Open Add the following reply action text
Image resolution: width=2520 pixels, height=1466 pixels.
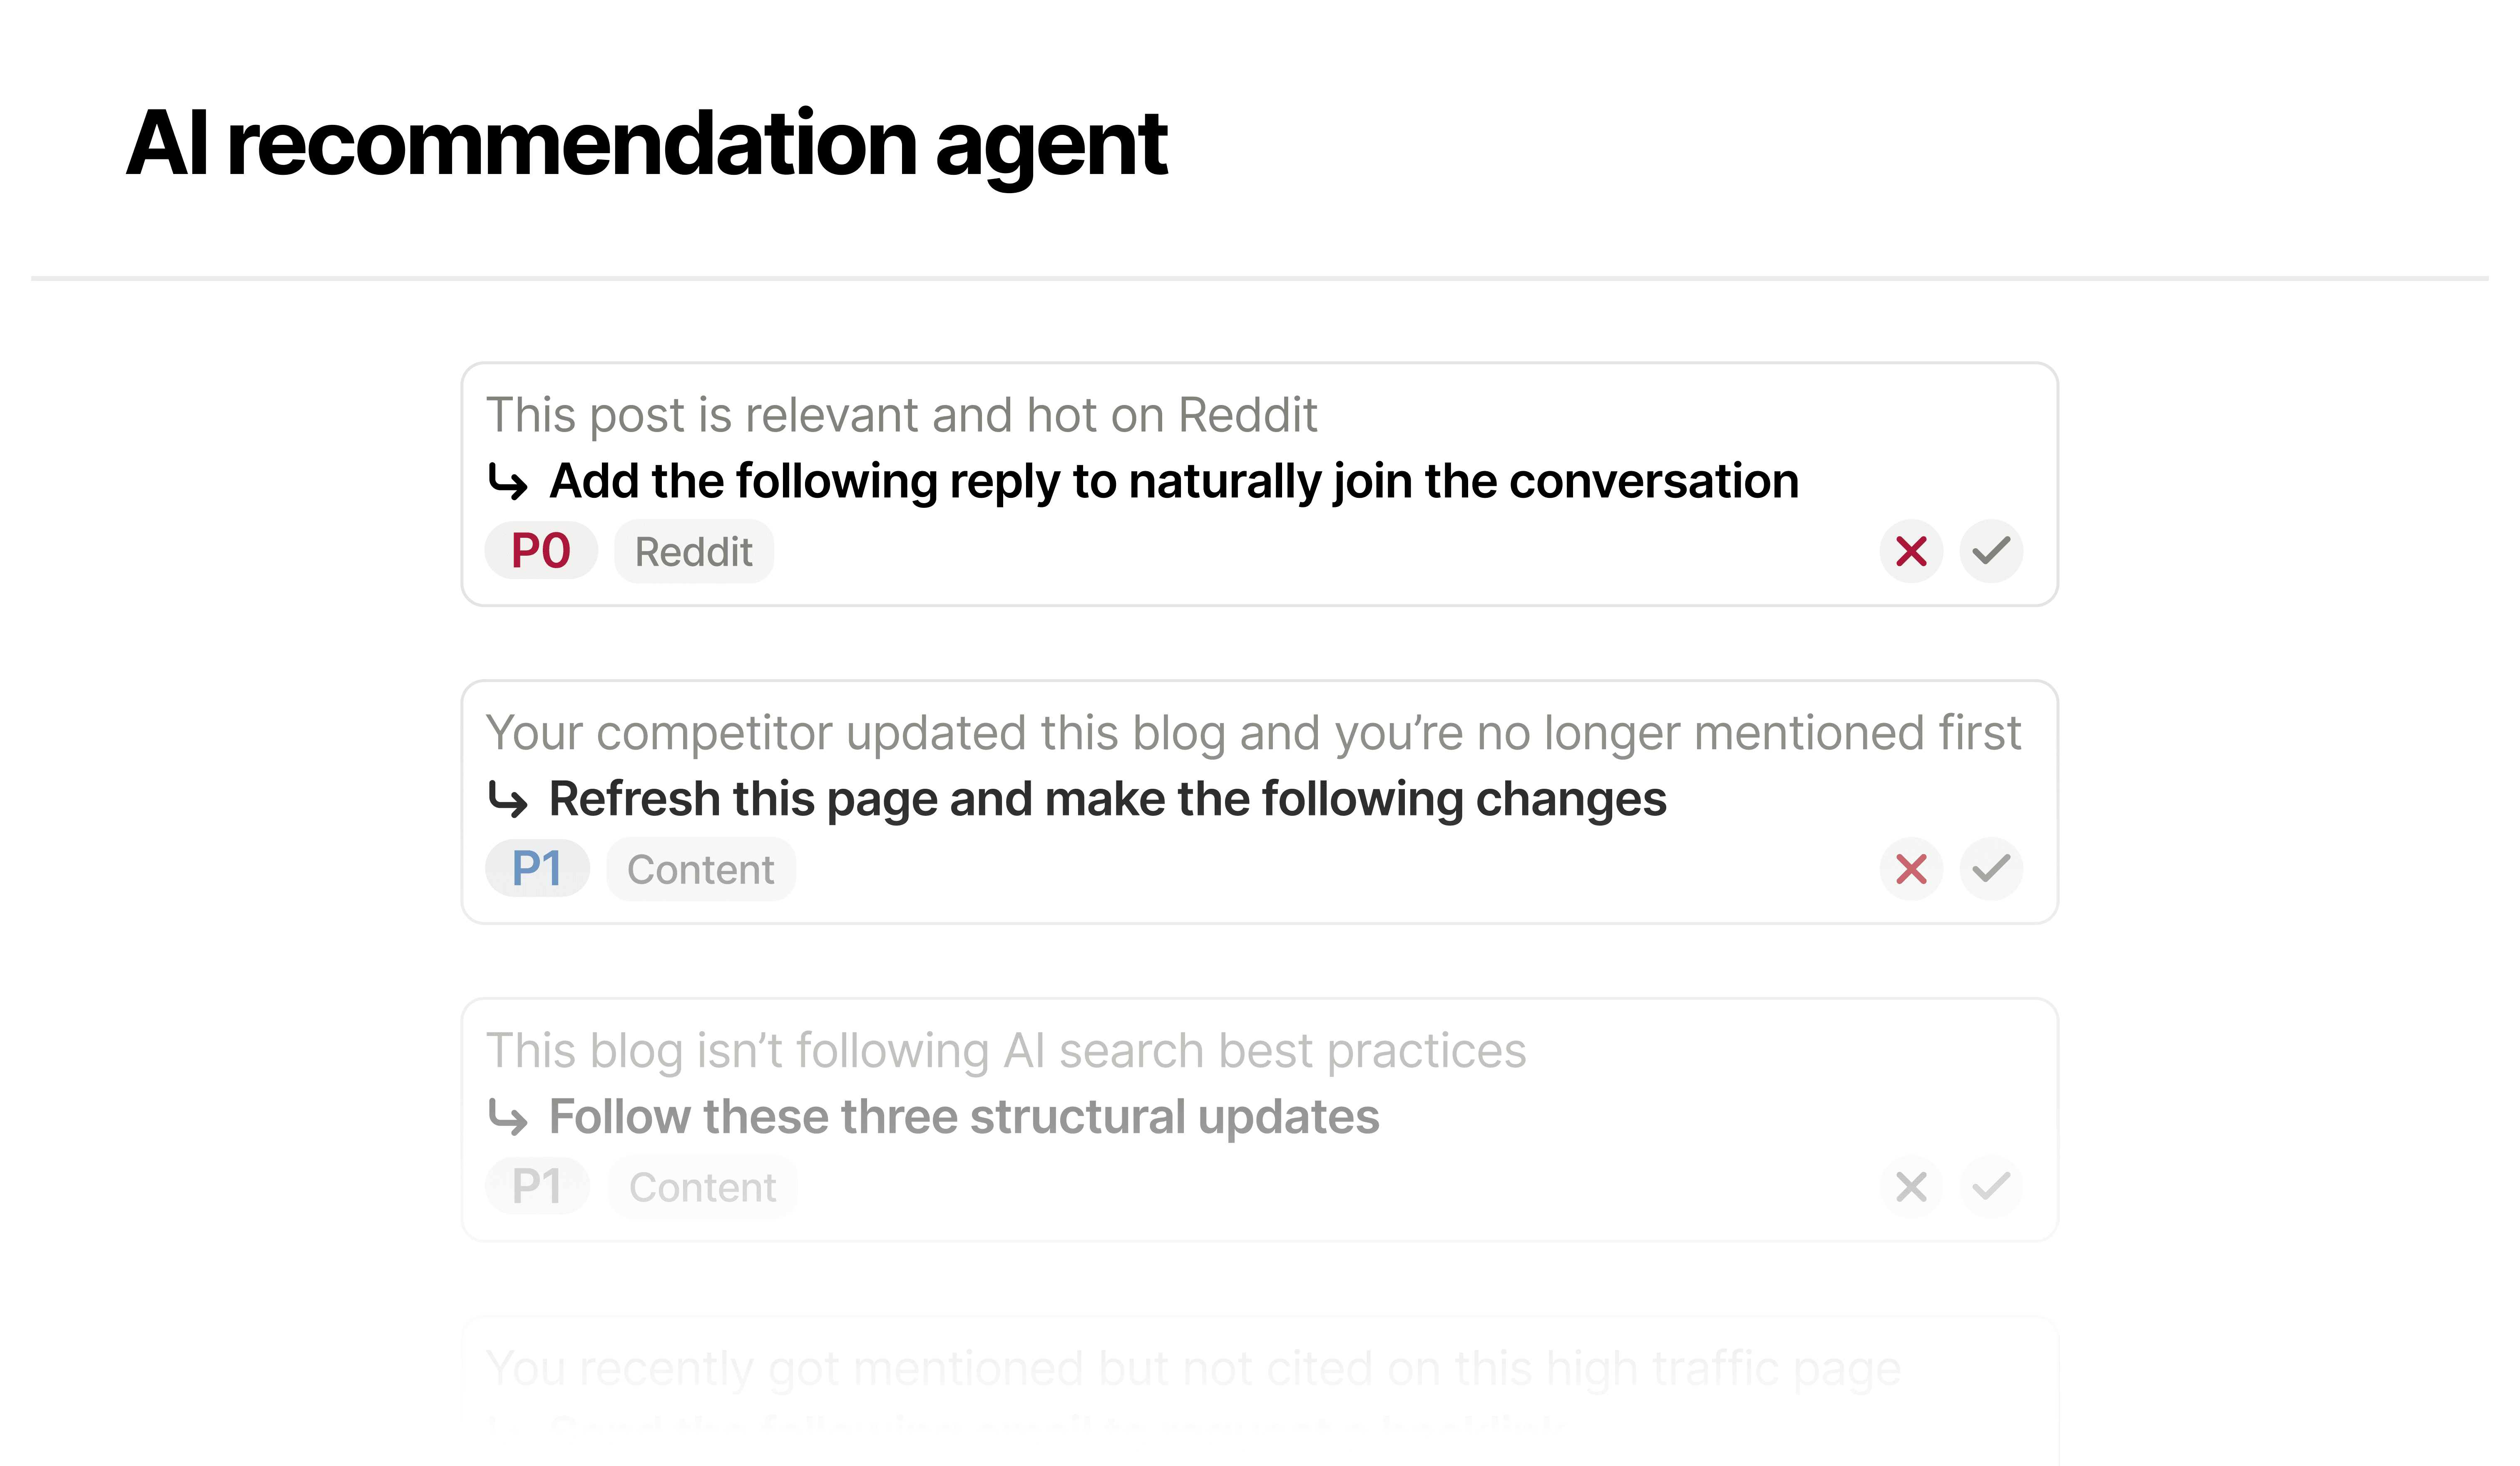click(x=1174, y=482)
